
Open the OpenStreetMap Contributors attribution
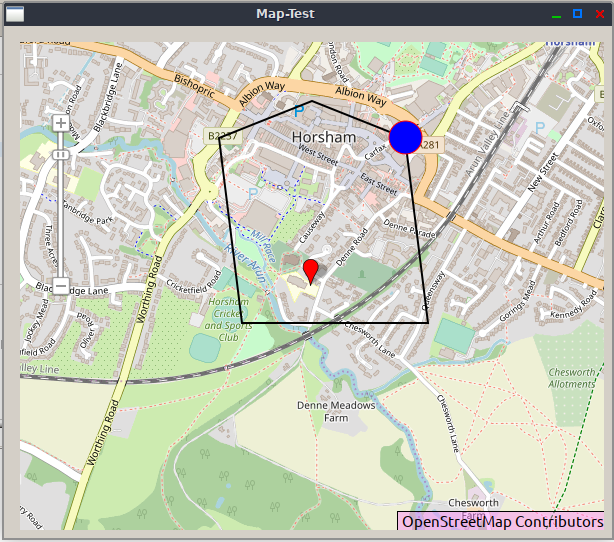501,521
